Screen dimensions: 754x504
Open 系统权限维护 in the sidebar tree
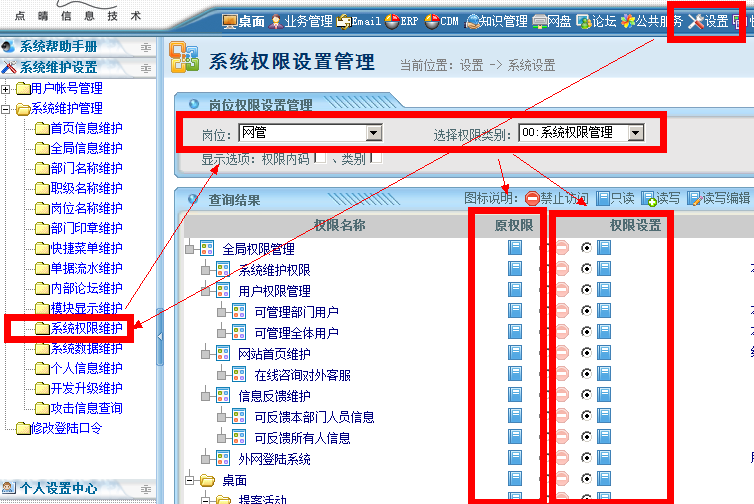86,329
